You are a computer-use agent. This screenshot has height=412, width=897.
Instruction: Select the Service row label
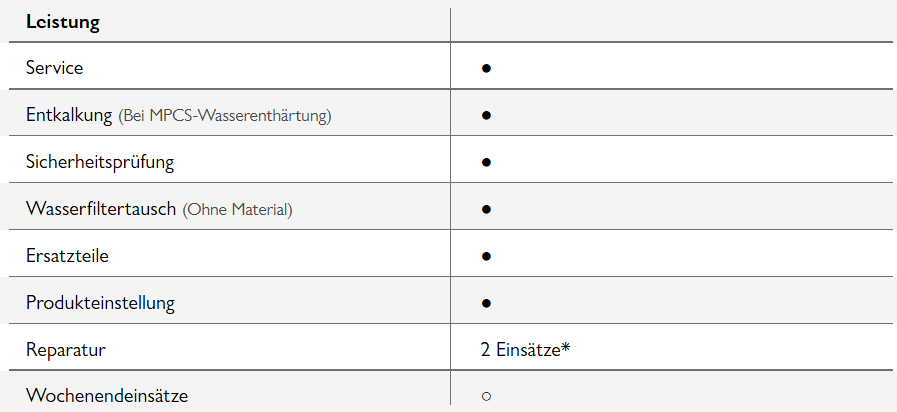tap(54, 69)
